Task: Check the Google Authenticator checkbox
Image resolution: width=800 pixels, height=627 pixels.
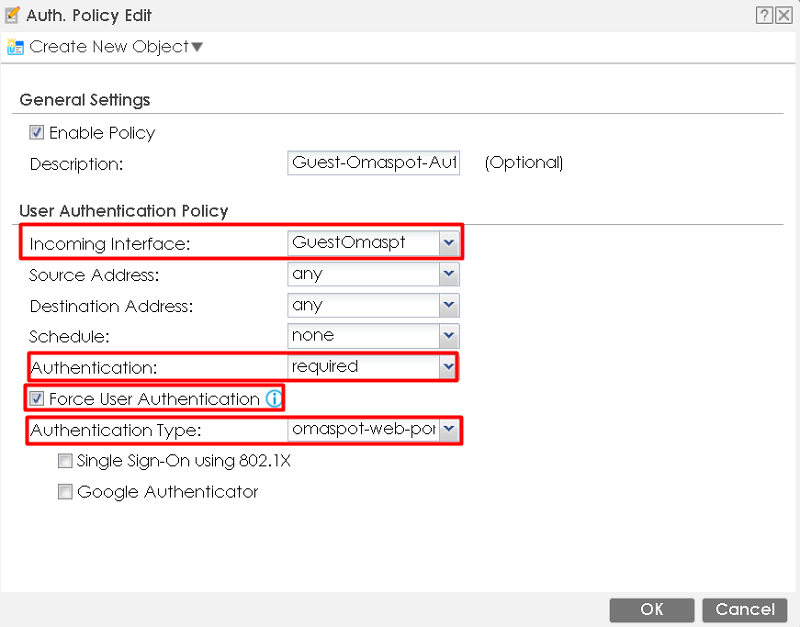Action: (x=65, y=492)
